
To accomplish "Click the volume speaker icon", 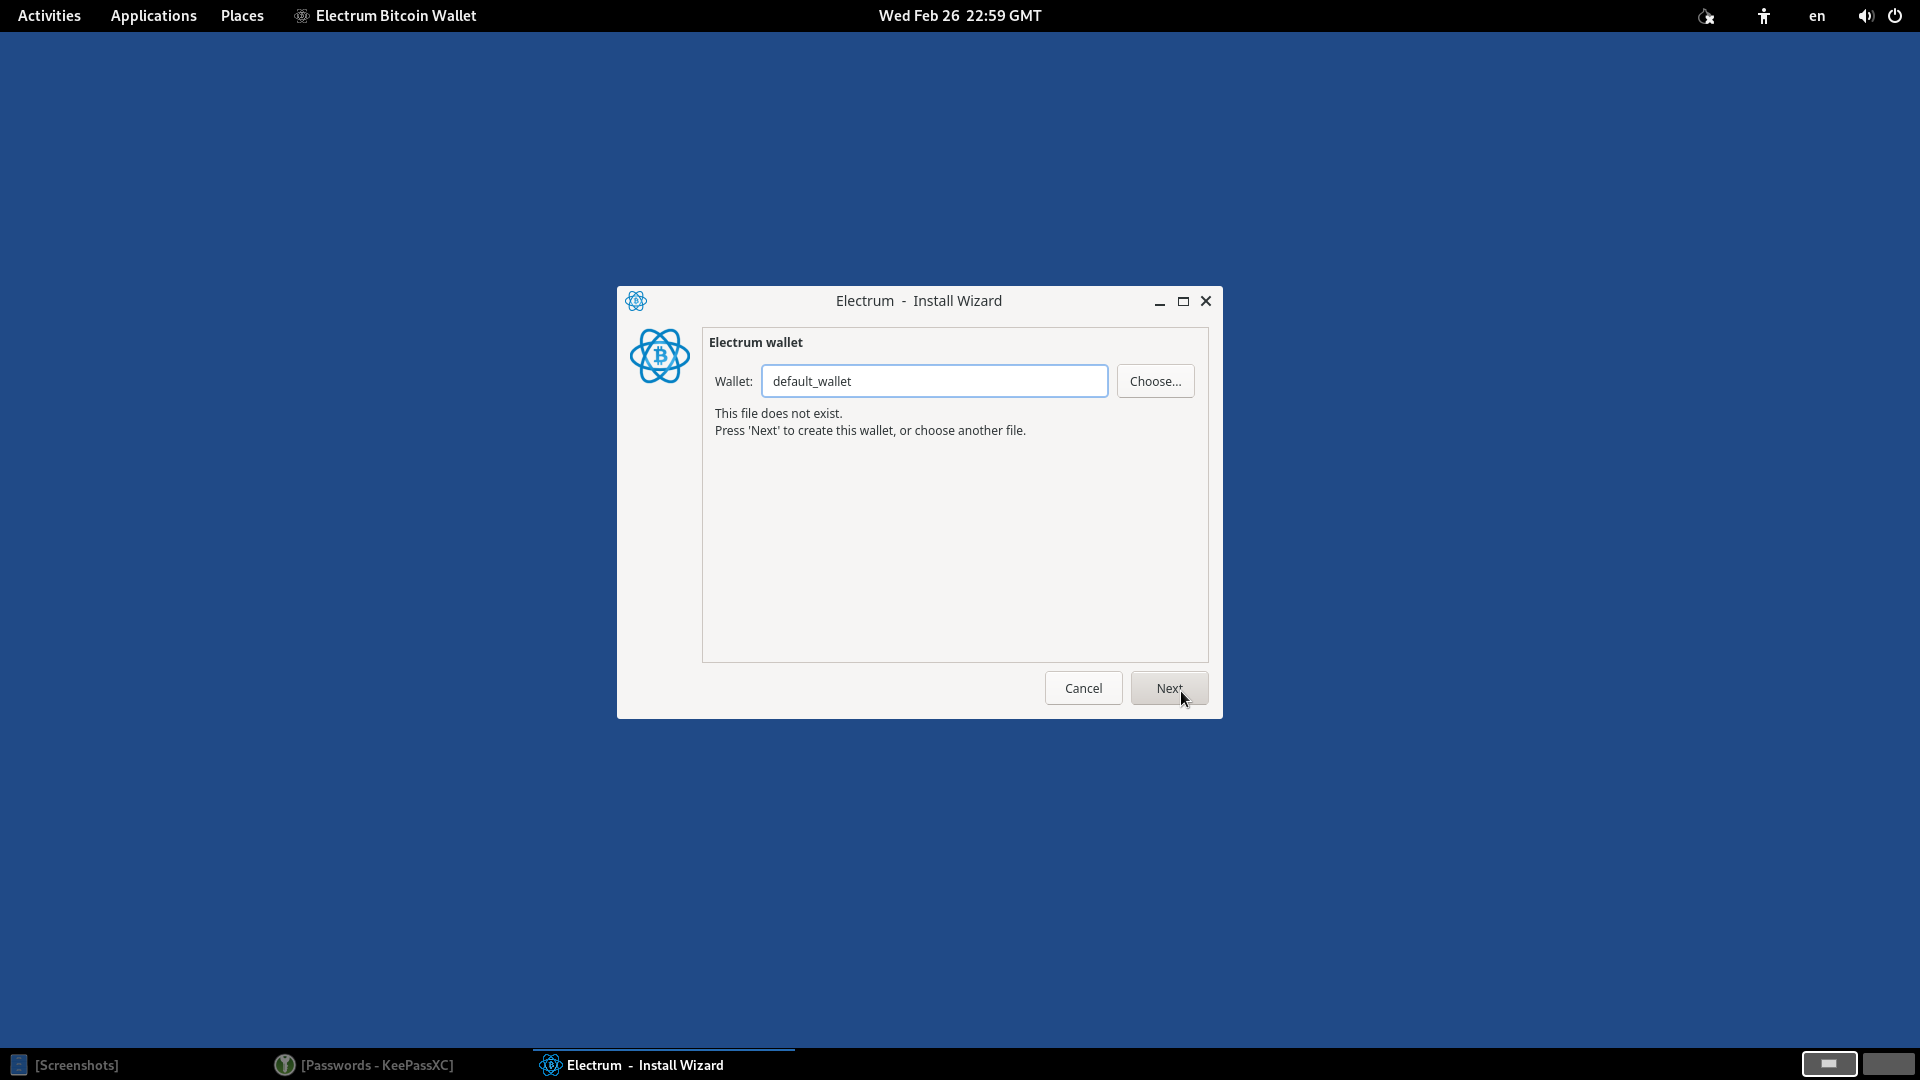I will tap(1865, 16).
